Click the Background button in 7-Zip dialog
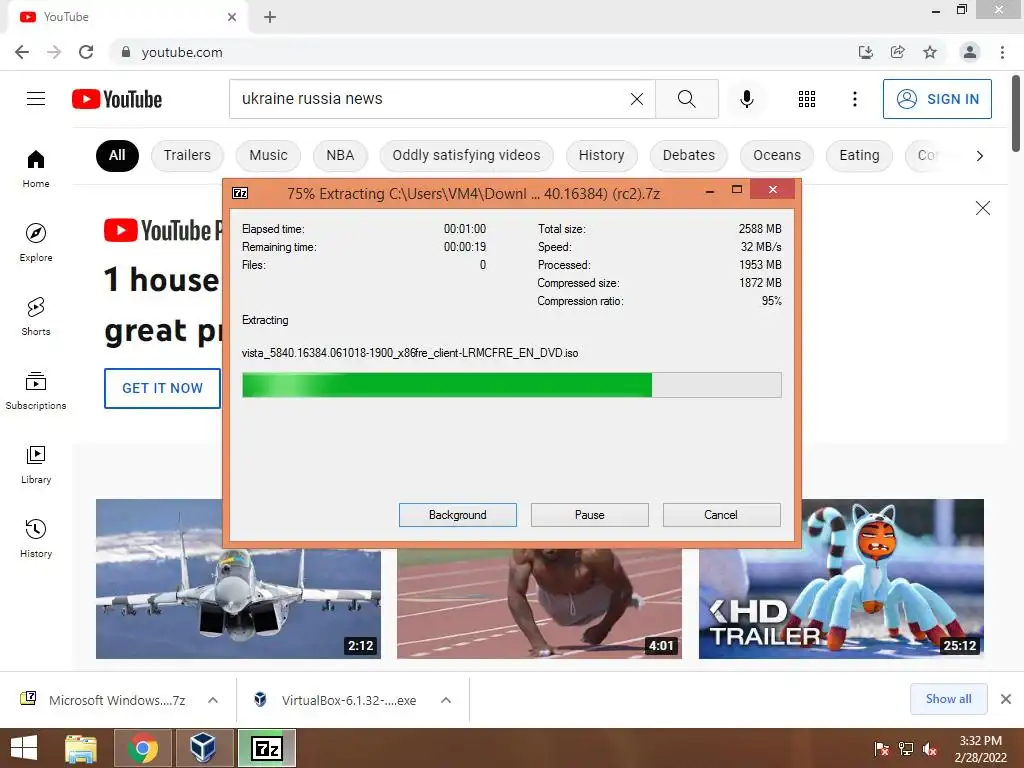This screenshot has width=1024, height=768. [x=458, y=515]
